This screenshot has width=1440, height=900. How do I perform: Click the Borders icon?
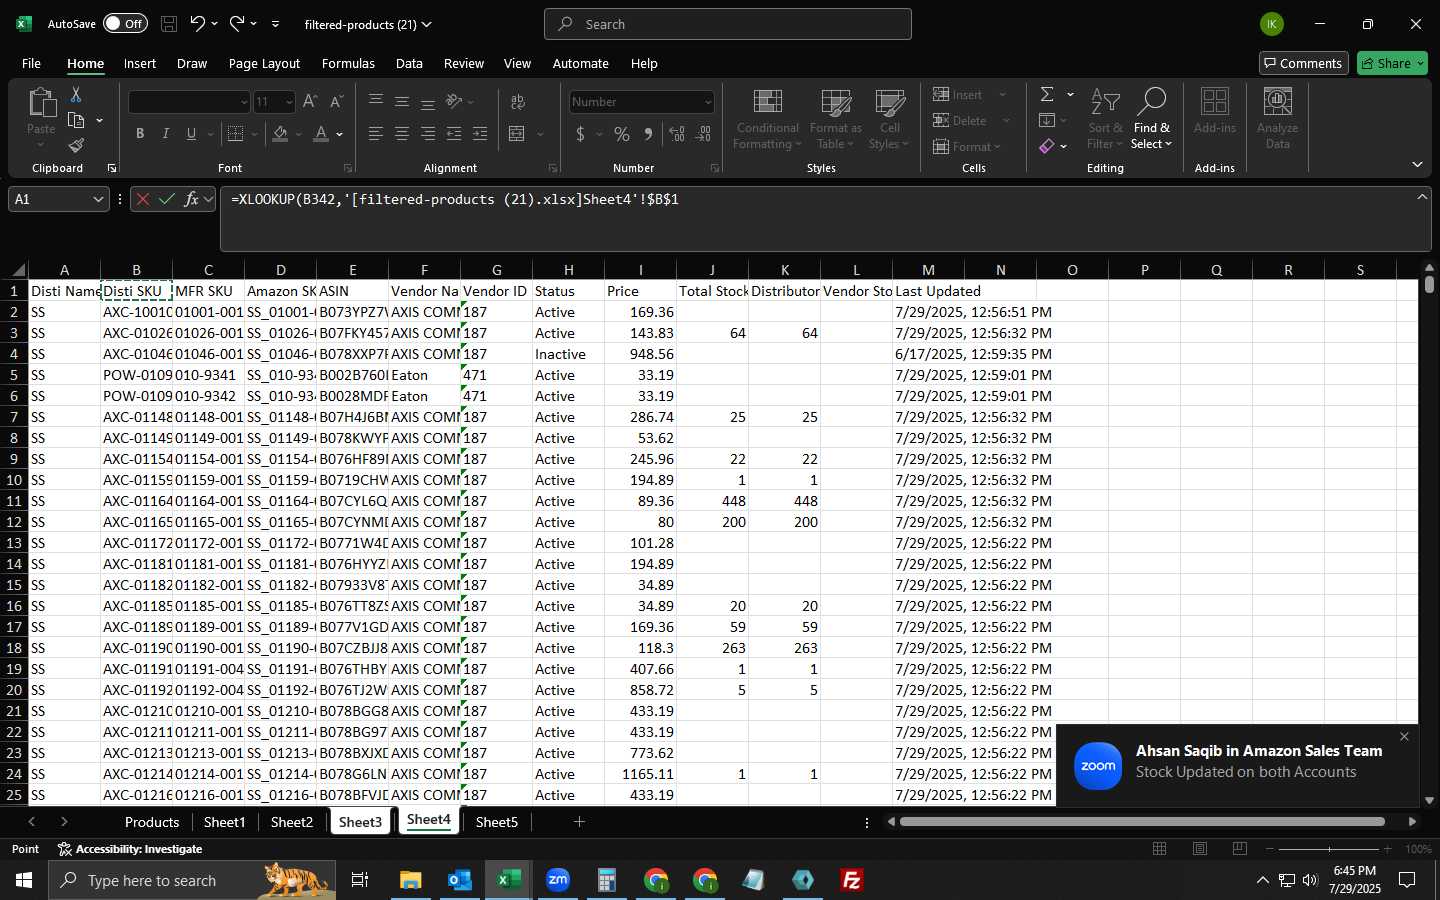236,133
